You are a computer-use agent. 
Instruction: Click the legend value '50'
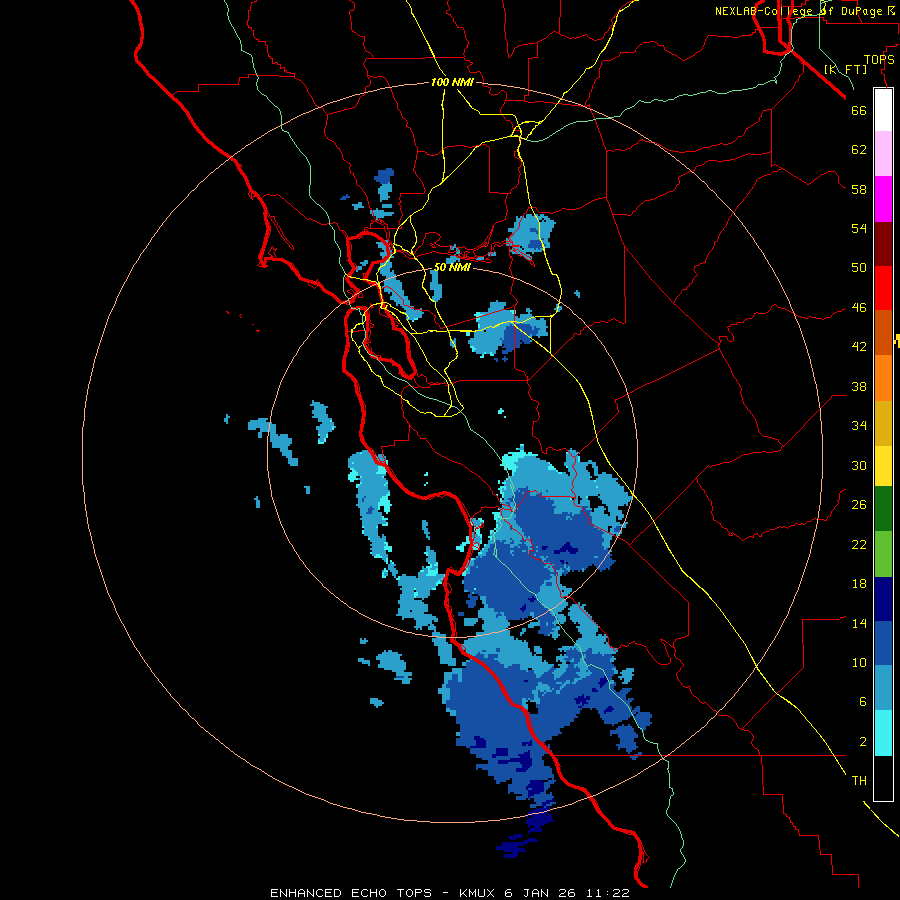(859, 268)
